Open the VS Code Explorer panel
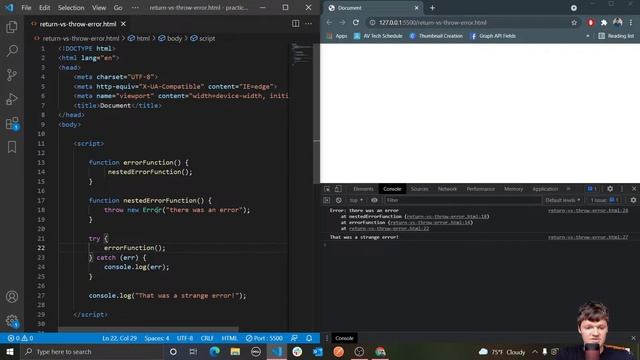Image resolution: width=640 pixels, height=360 pixels. coord(12,27)
